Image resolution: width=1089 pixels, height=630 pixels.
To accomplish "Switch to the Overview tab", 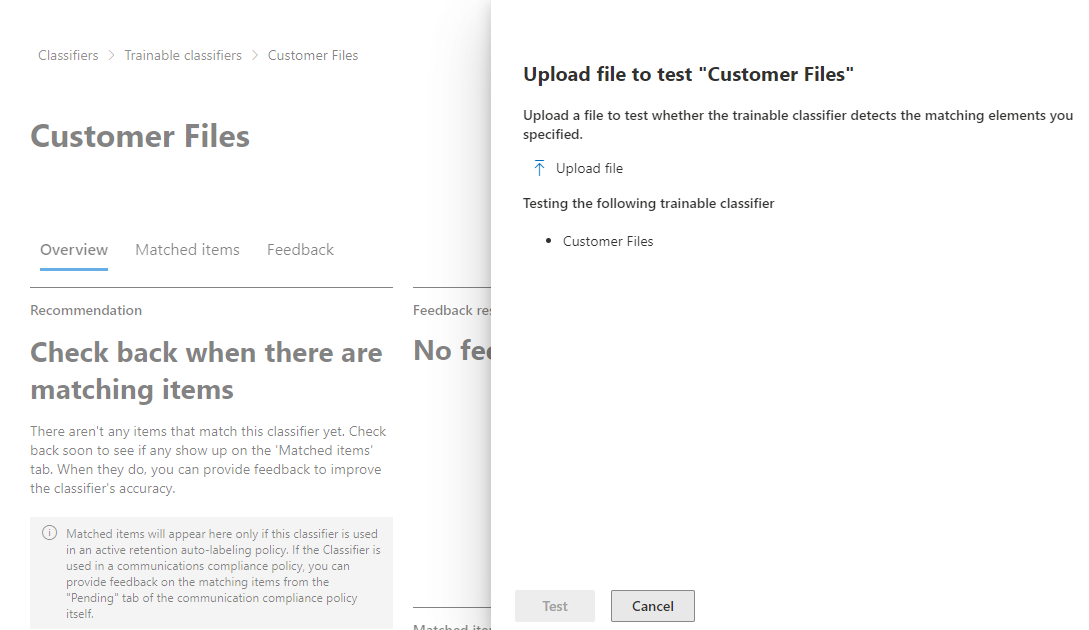I will (x=74, y=250).
